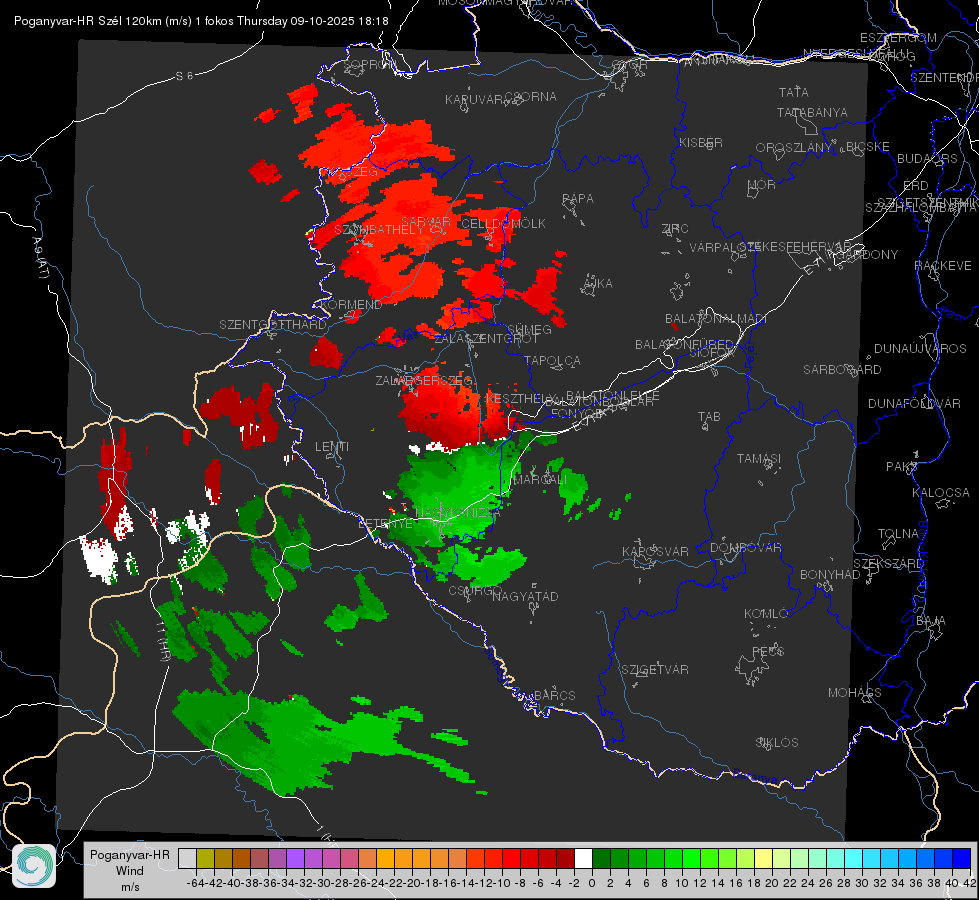Click the LETENYE city label
This screenshot has height=900, width=979.
click(x=385, y=523)
